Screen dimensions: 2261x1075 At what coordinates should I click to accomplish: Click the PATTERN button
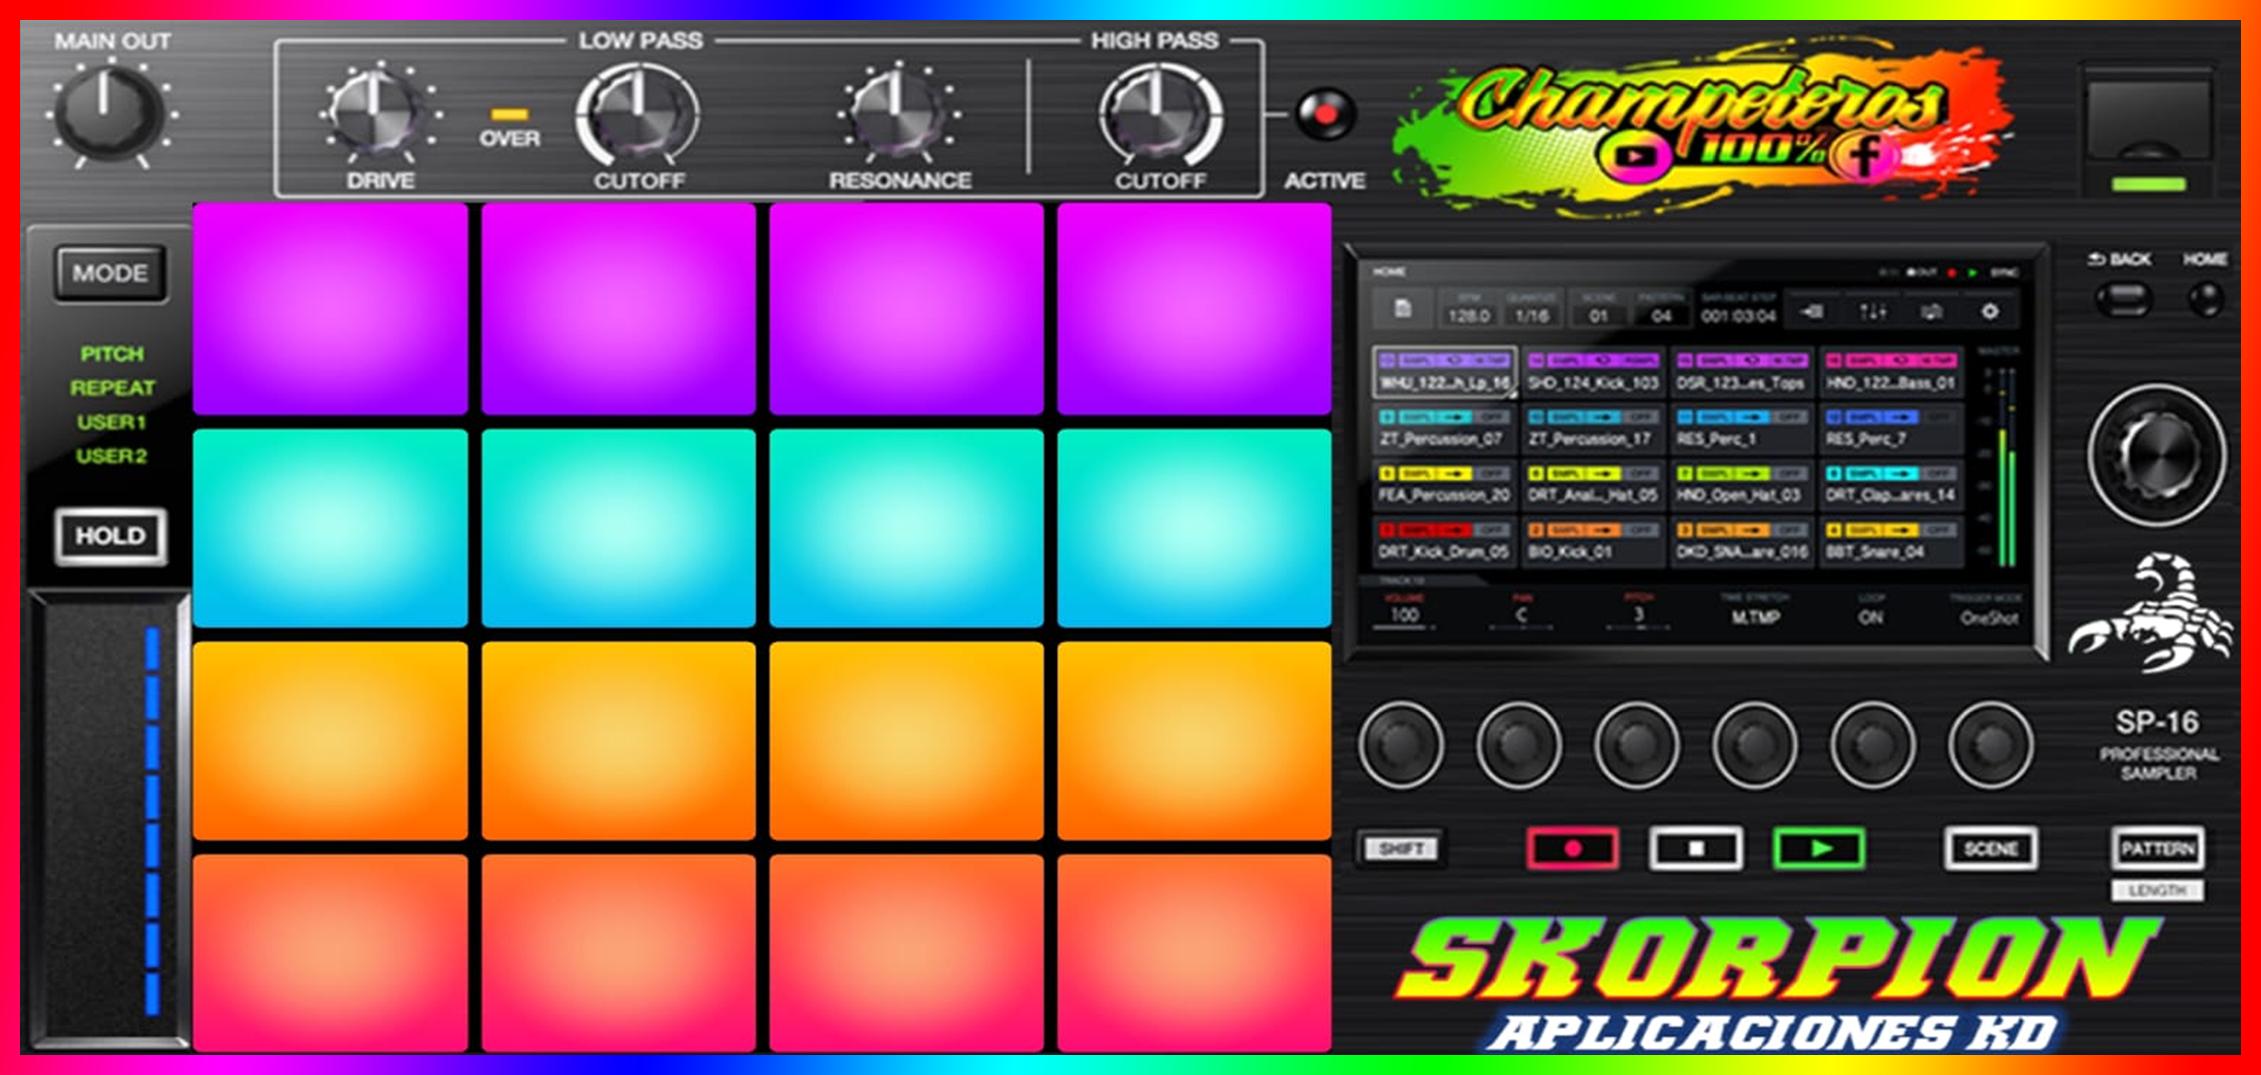click(2157, 849)
